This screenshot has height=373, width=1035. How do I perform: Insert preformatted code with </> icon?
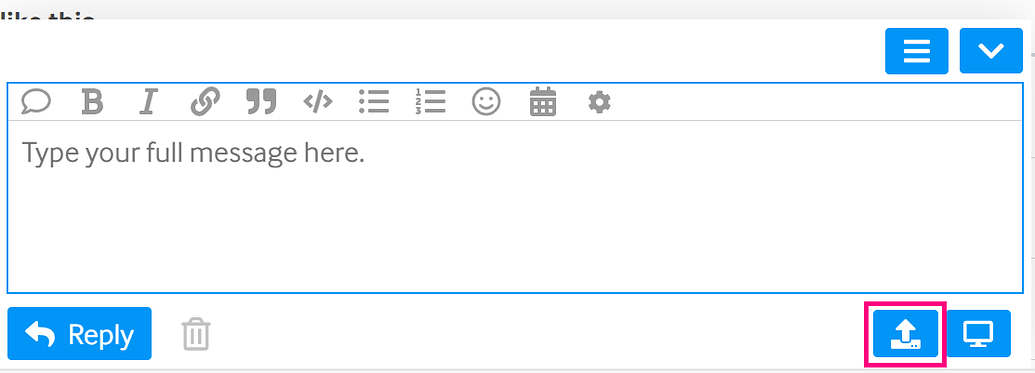(x=317, y=102)
